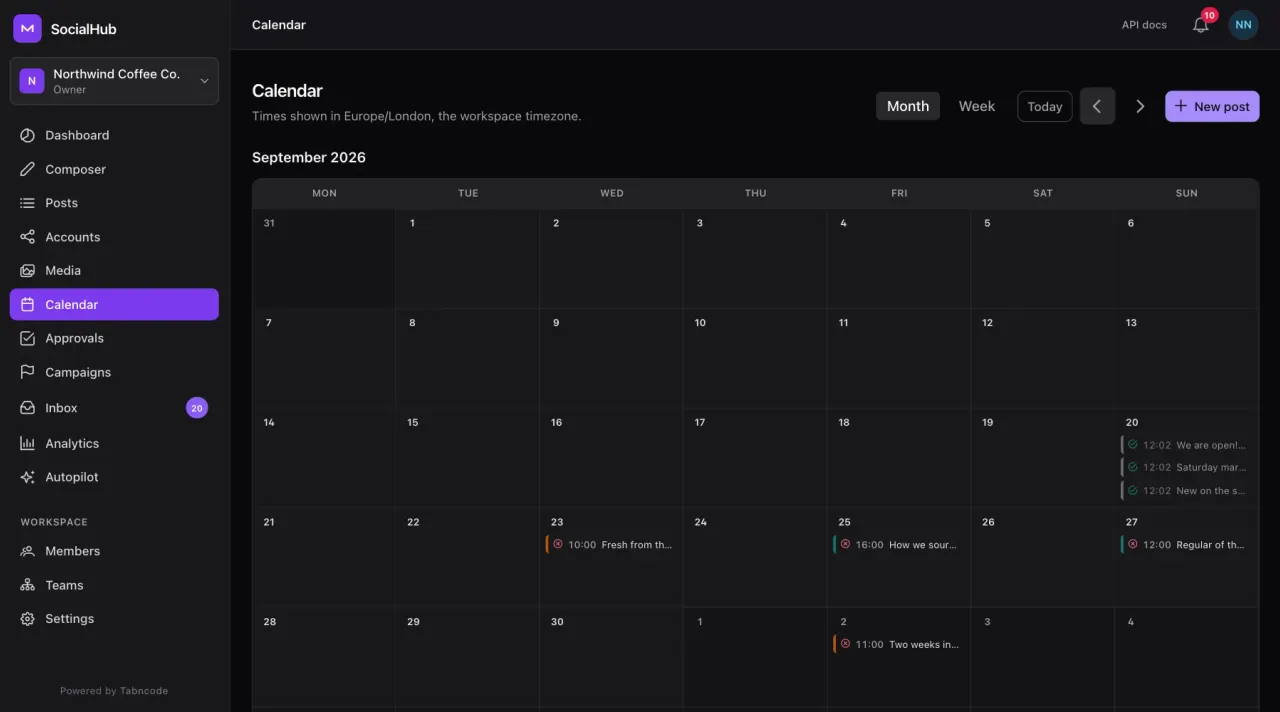Click the Dashboard gauge icon

coord(27,135)
